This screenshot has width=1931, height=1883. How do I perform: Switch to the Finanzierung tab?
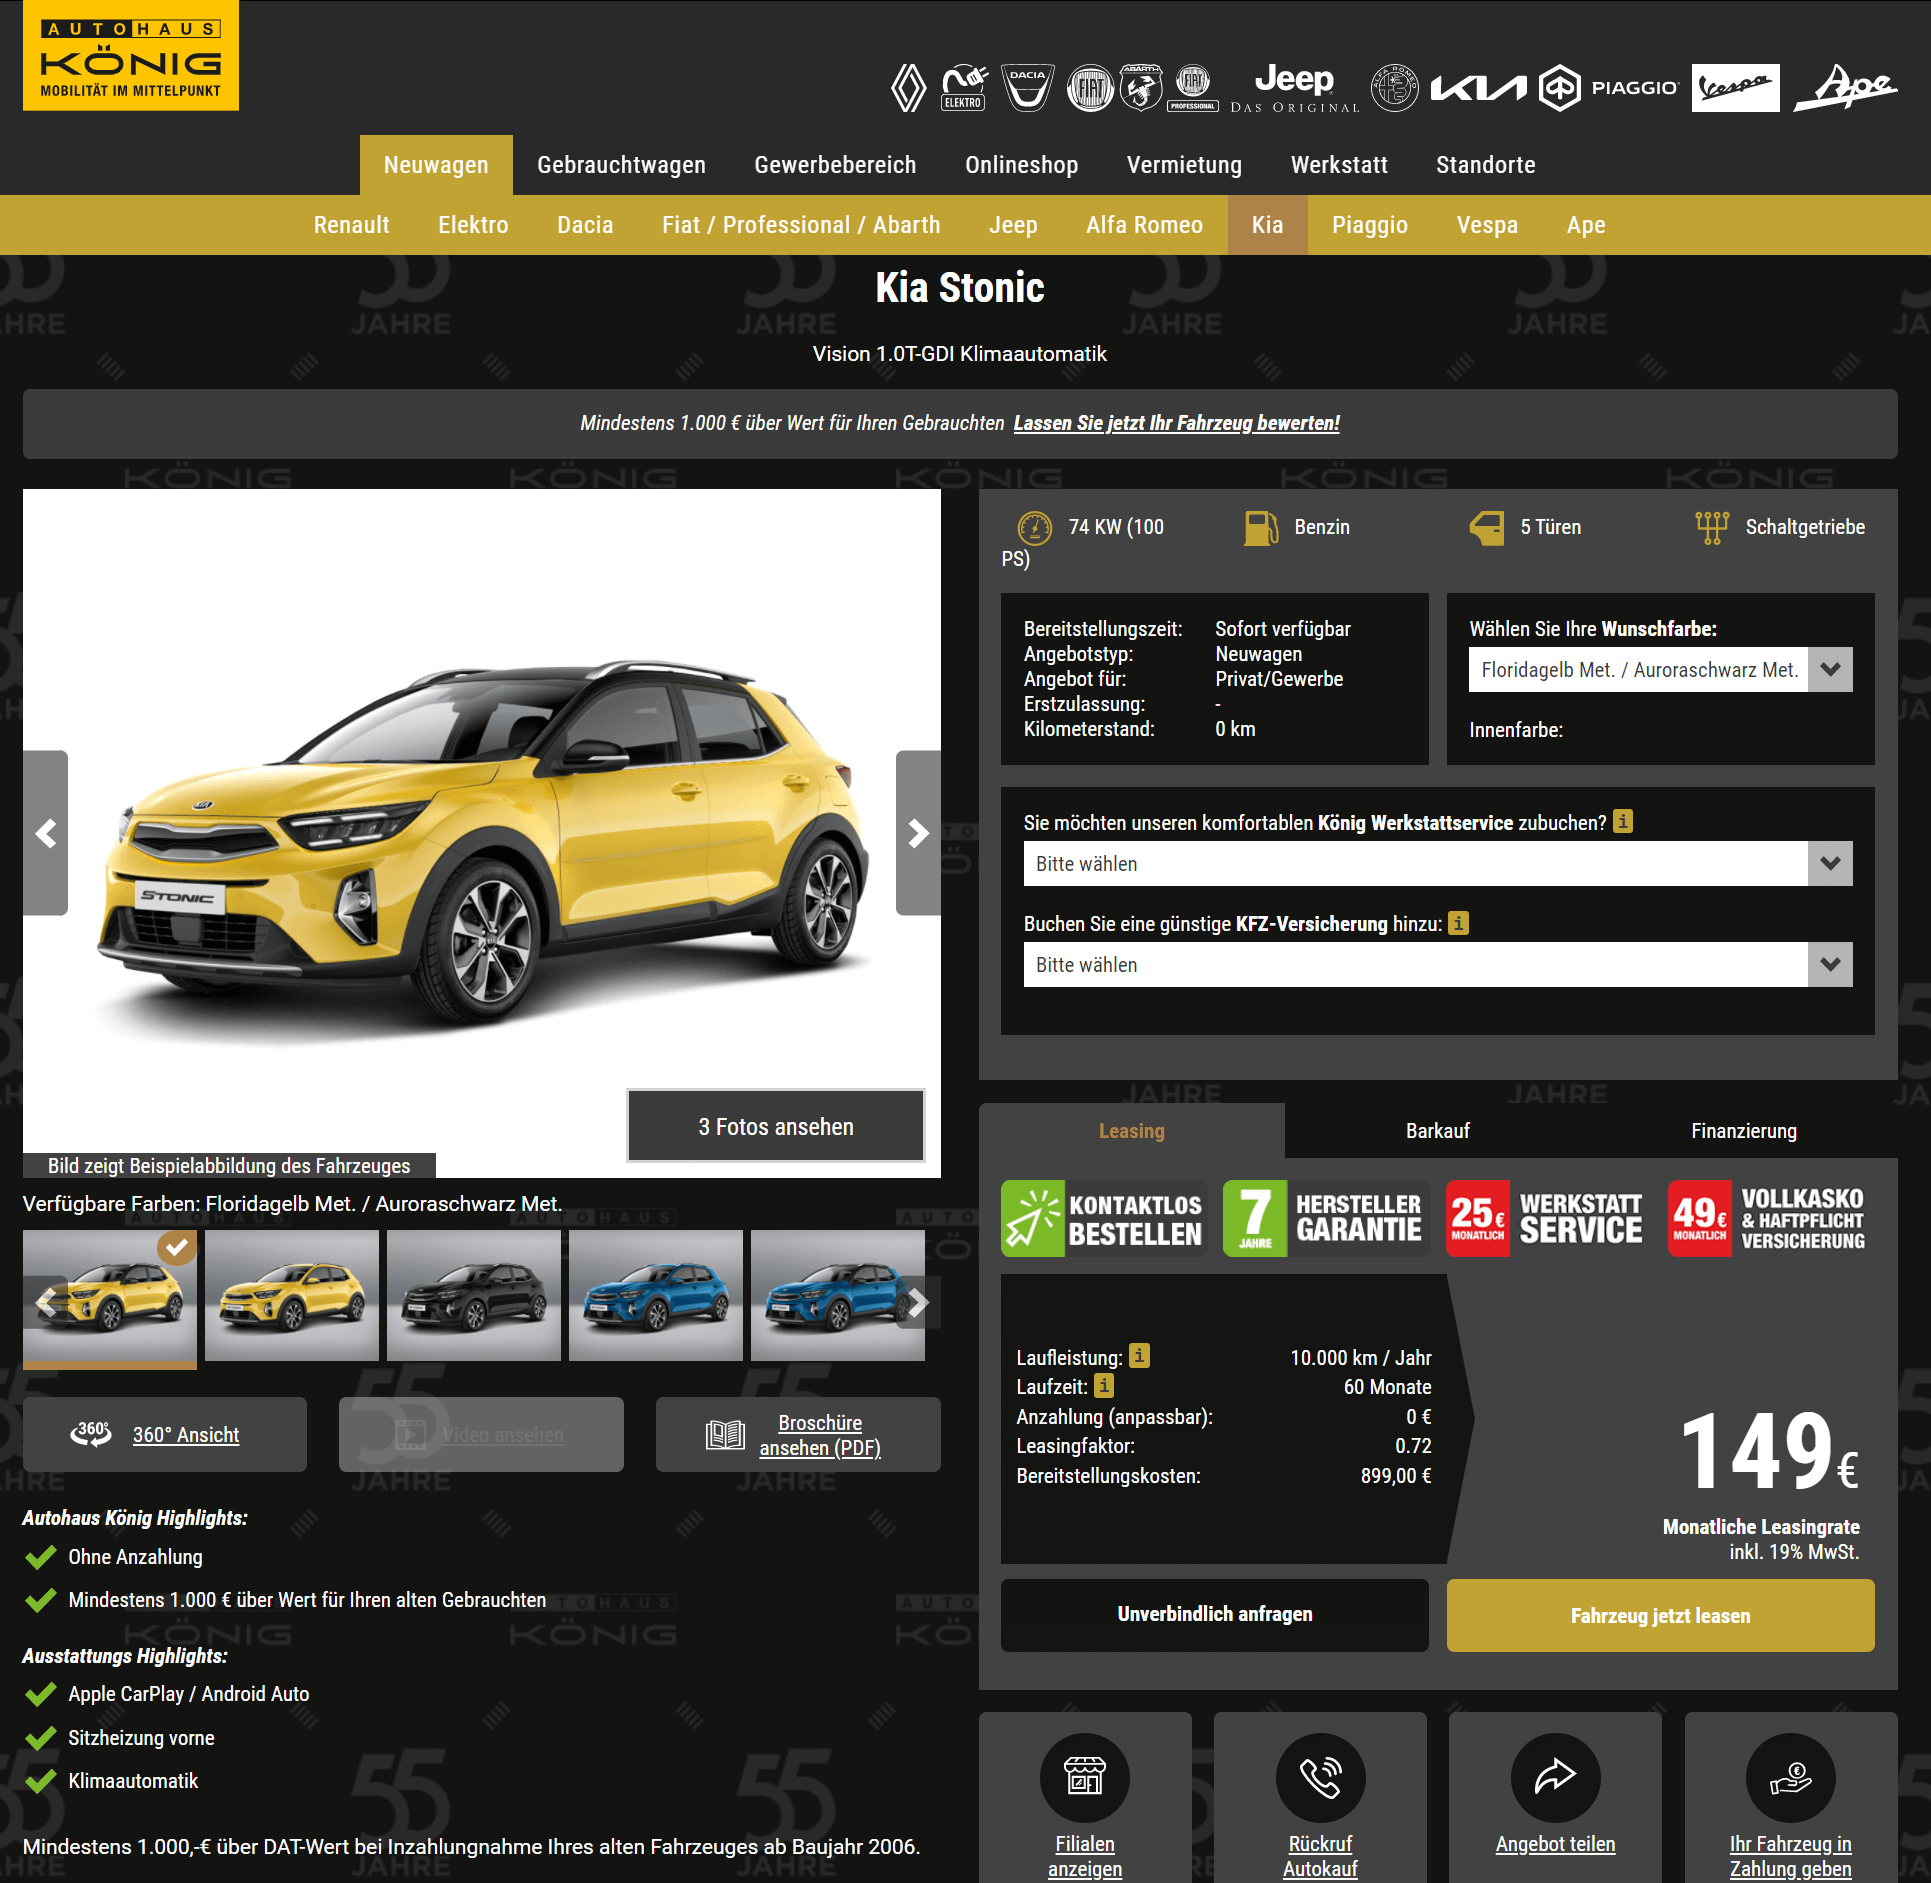point(1744,1131)
